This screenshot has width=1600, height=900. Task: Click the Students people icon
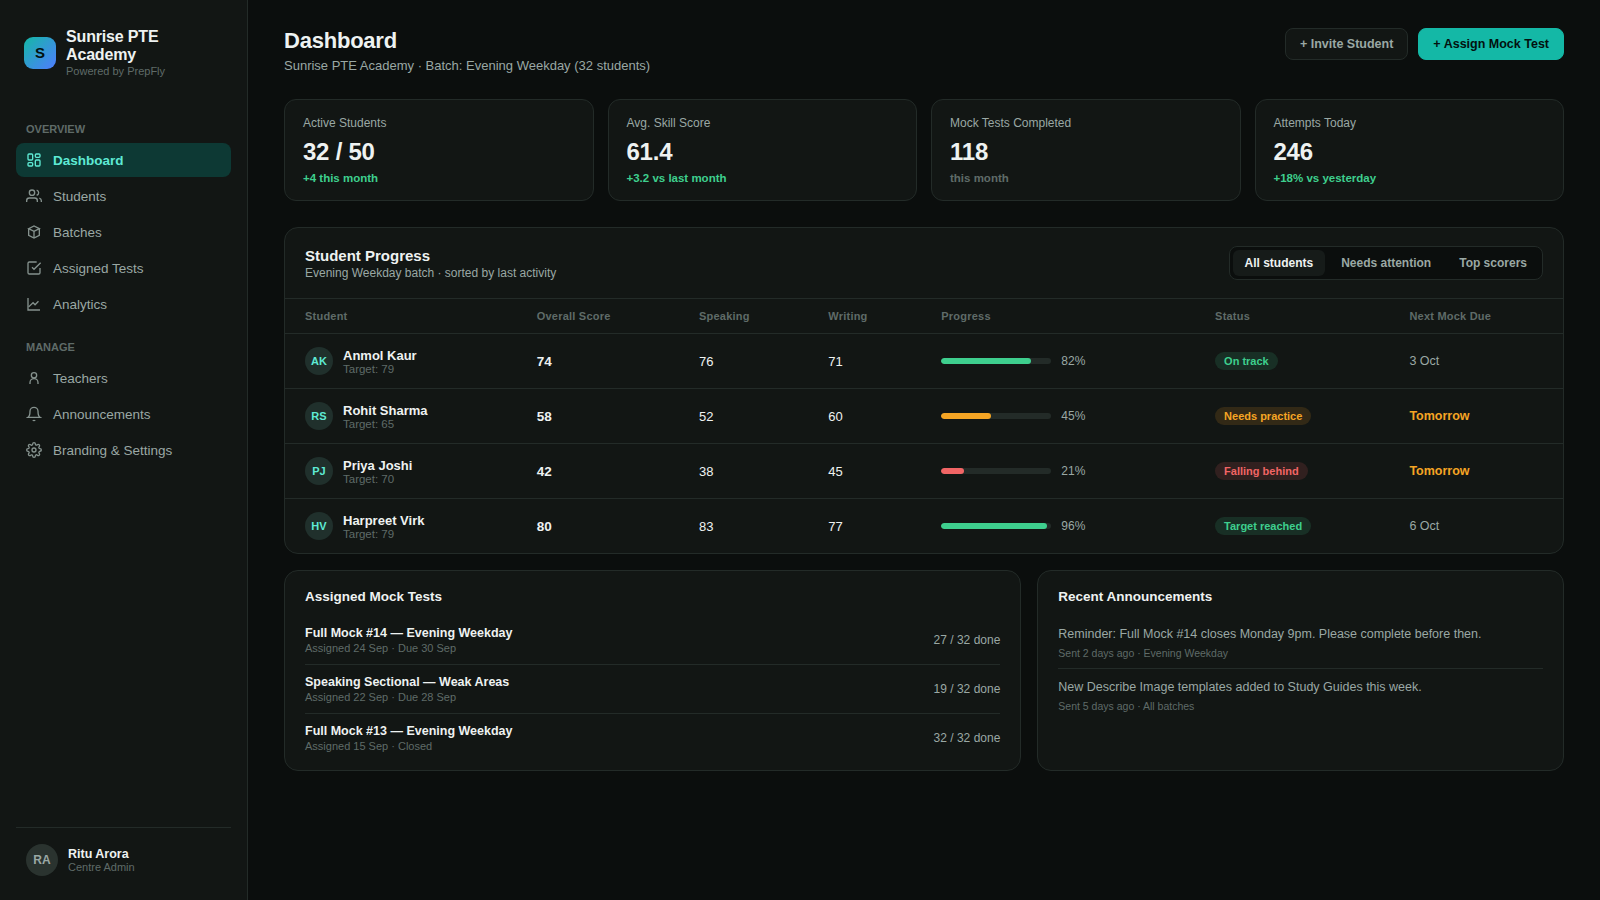[34, 196]
